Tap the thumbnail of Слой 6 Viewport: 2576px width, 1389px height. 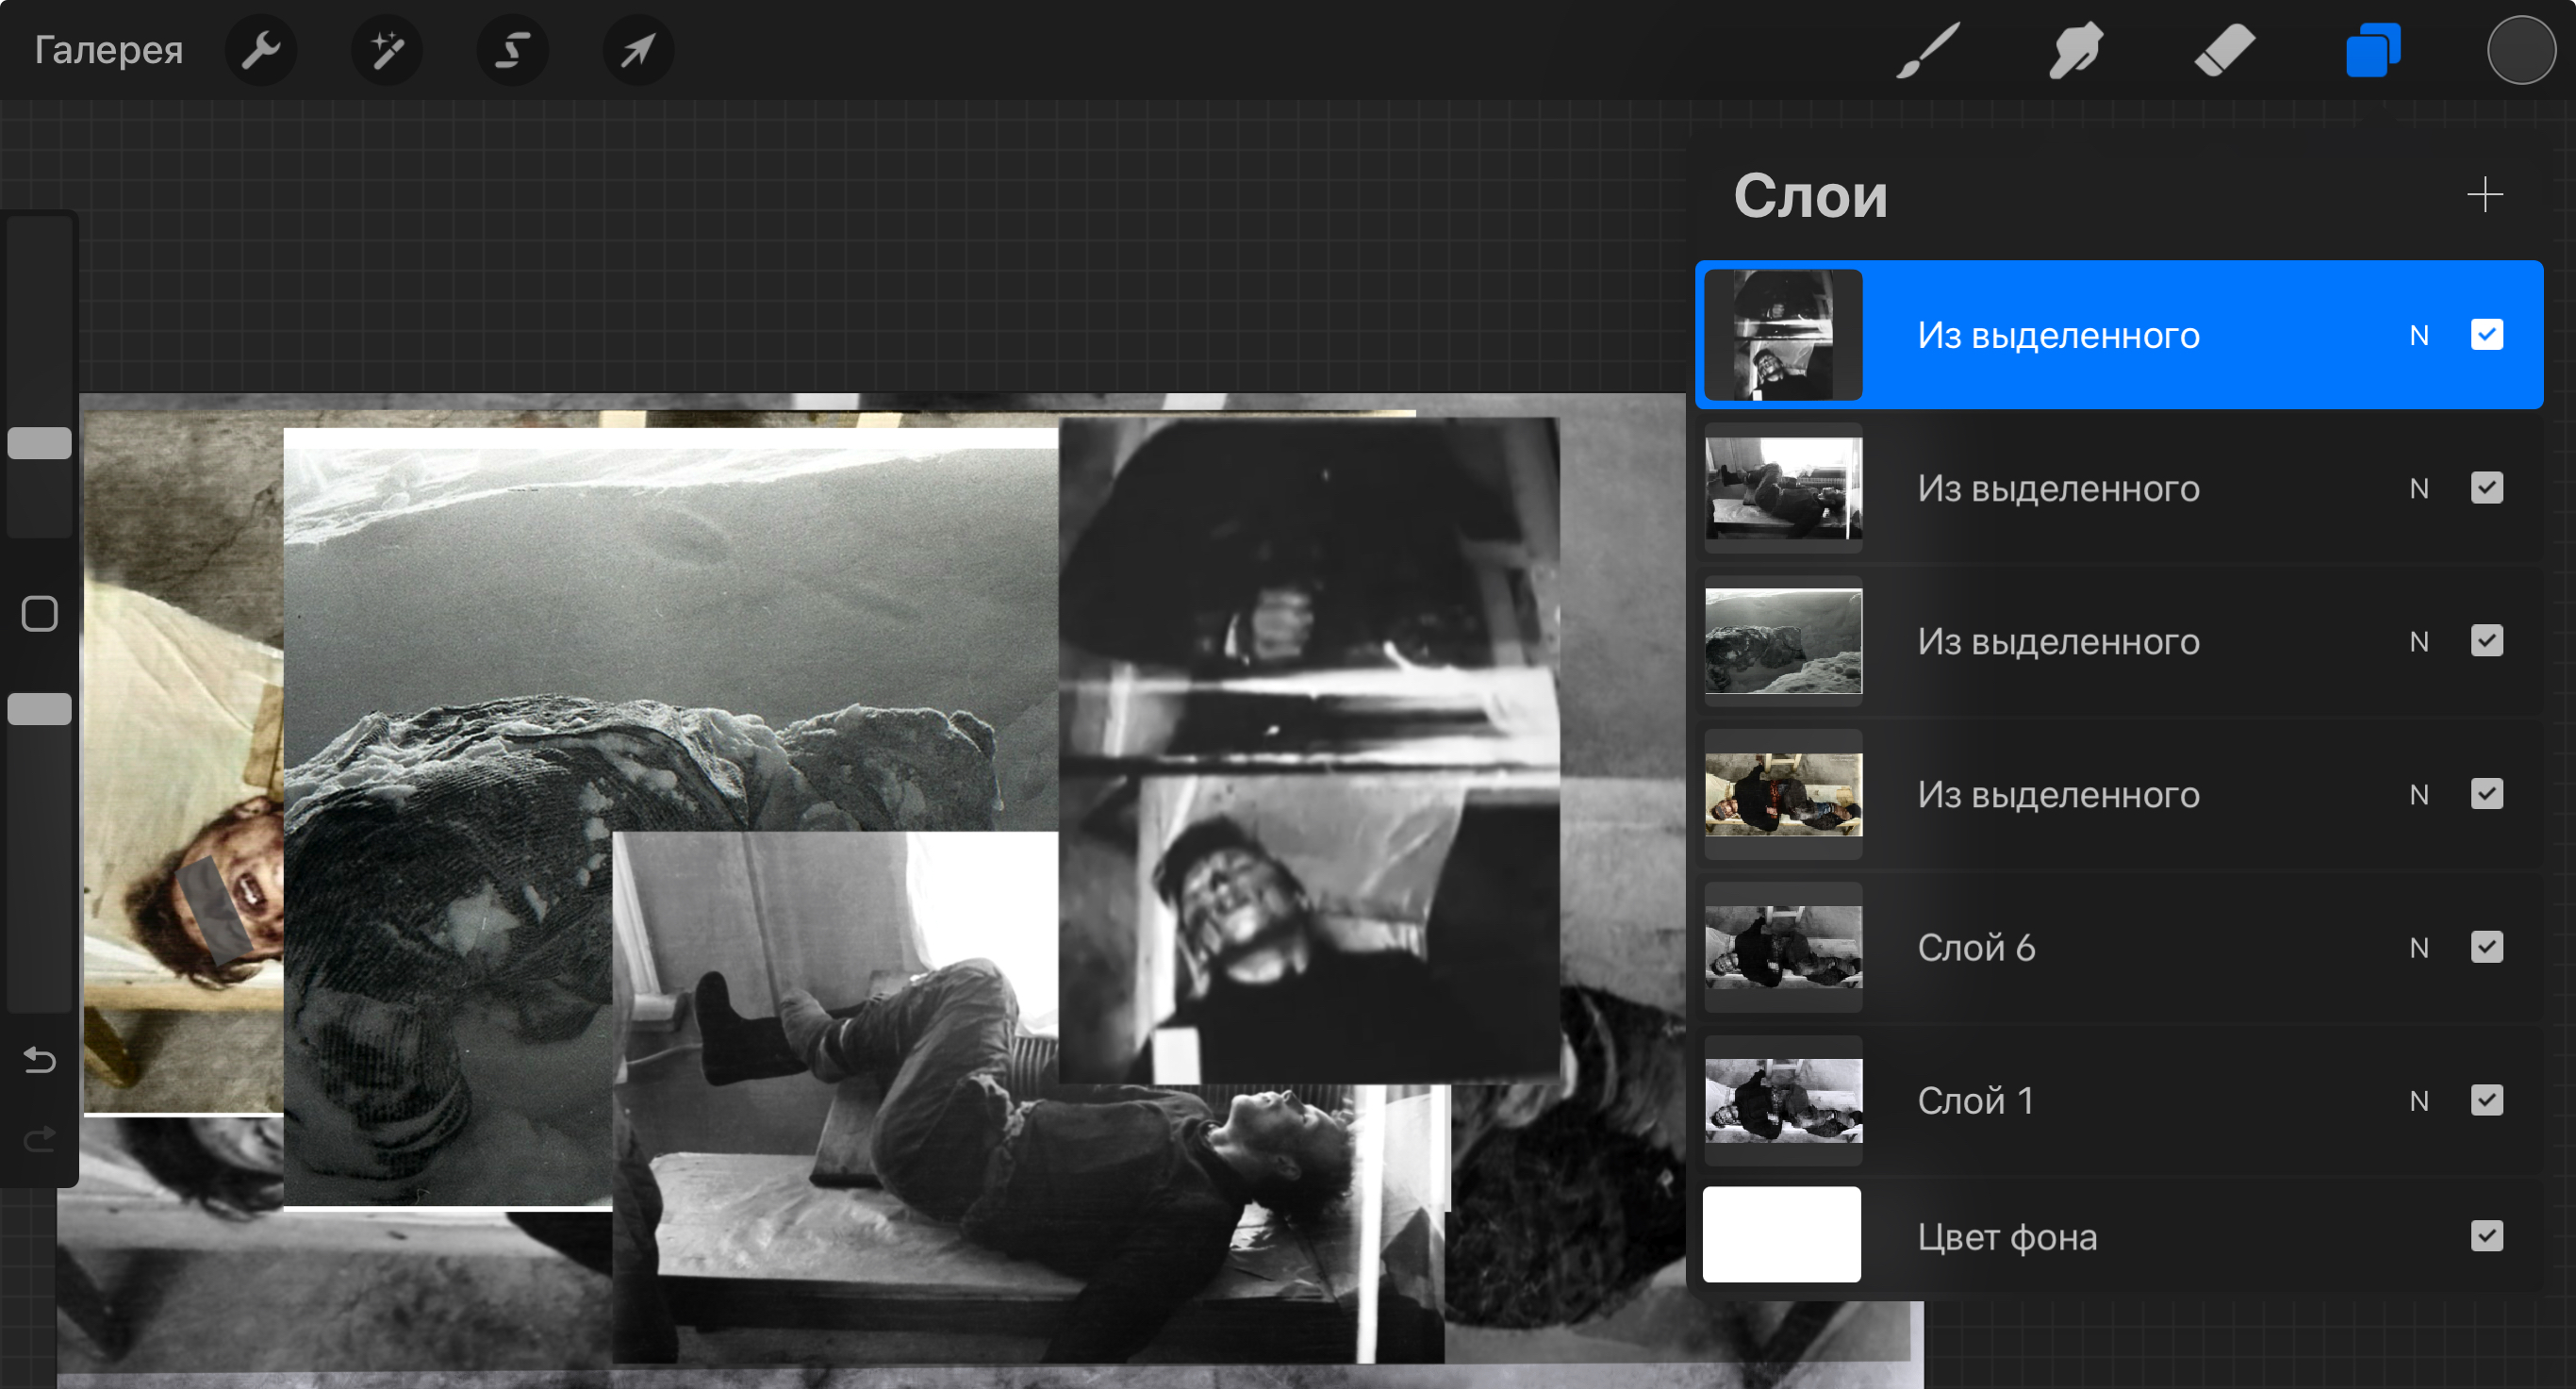(x=1783, y=947)
